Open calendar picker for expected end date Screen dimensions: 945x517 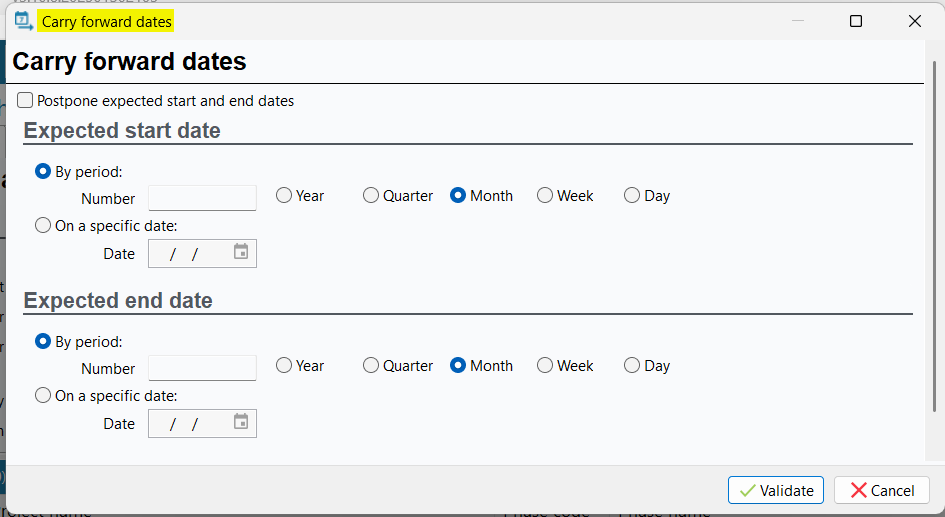click(x=241, y=422)
